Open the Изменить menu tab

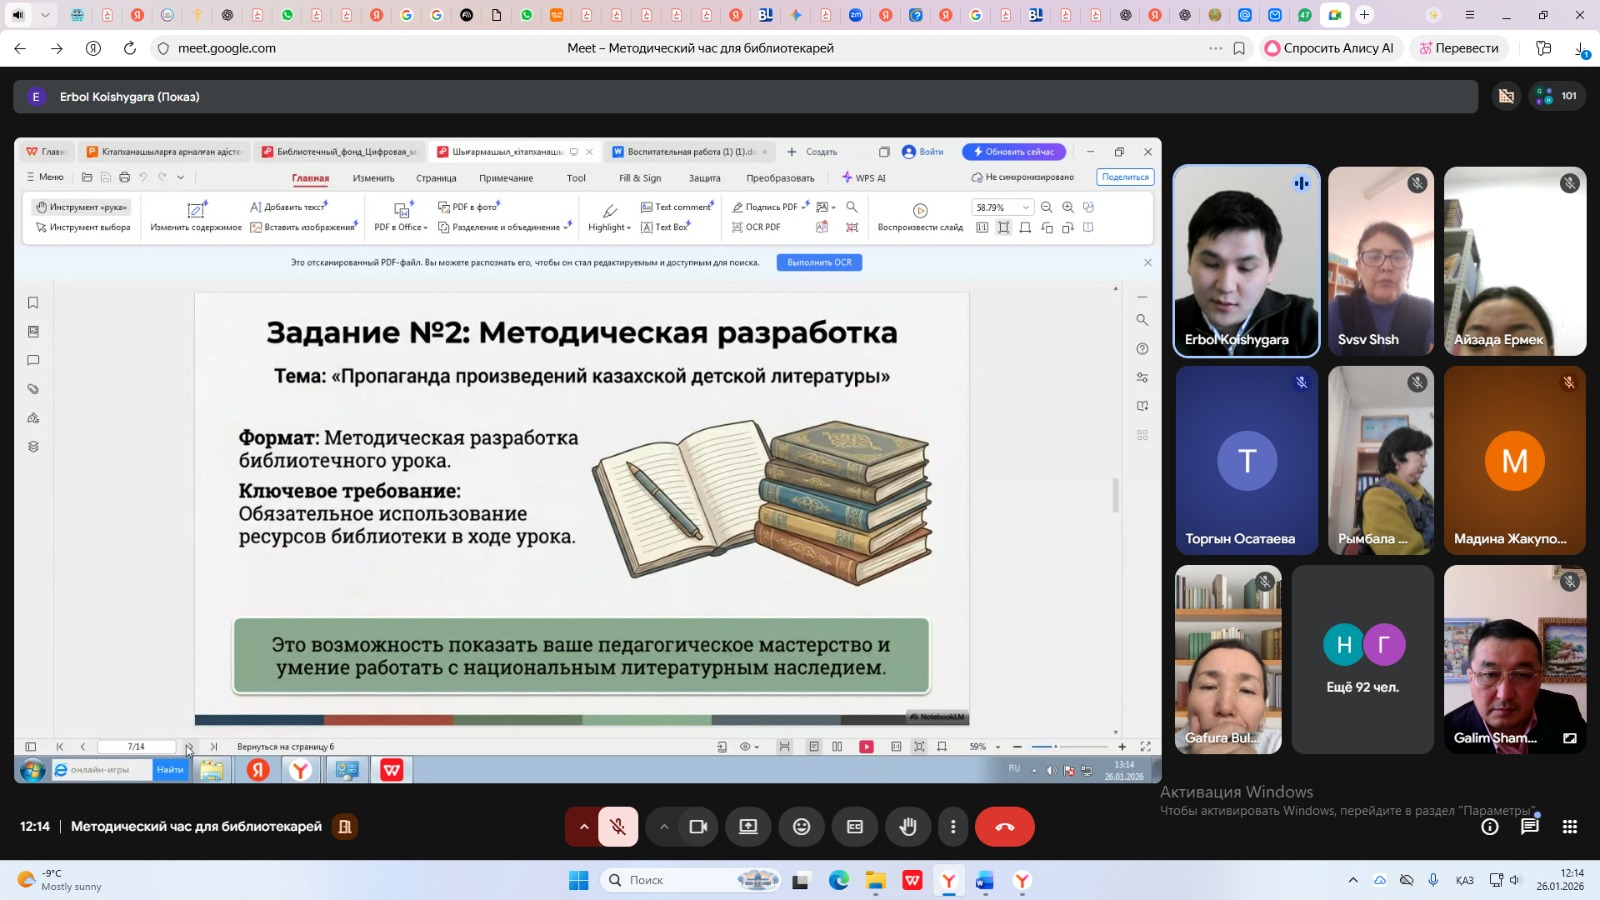coord(373,177)
